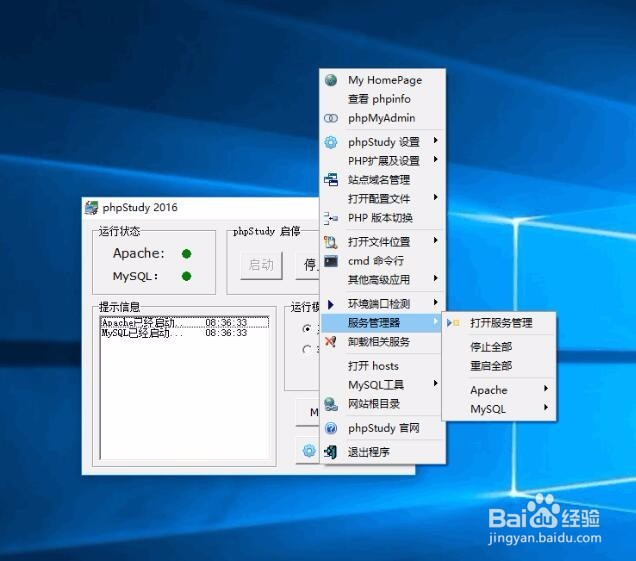The image size is (636, 561).
Task: Choose 查看 phpinfo from the menu
Action: [x=383, y=99]
